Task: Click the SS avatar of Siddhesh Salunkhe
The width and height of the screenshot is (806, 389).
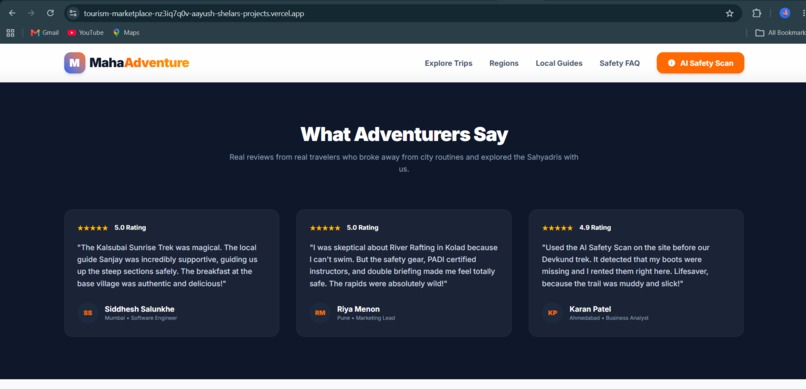Action: 88,313
